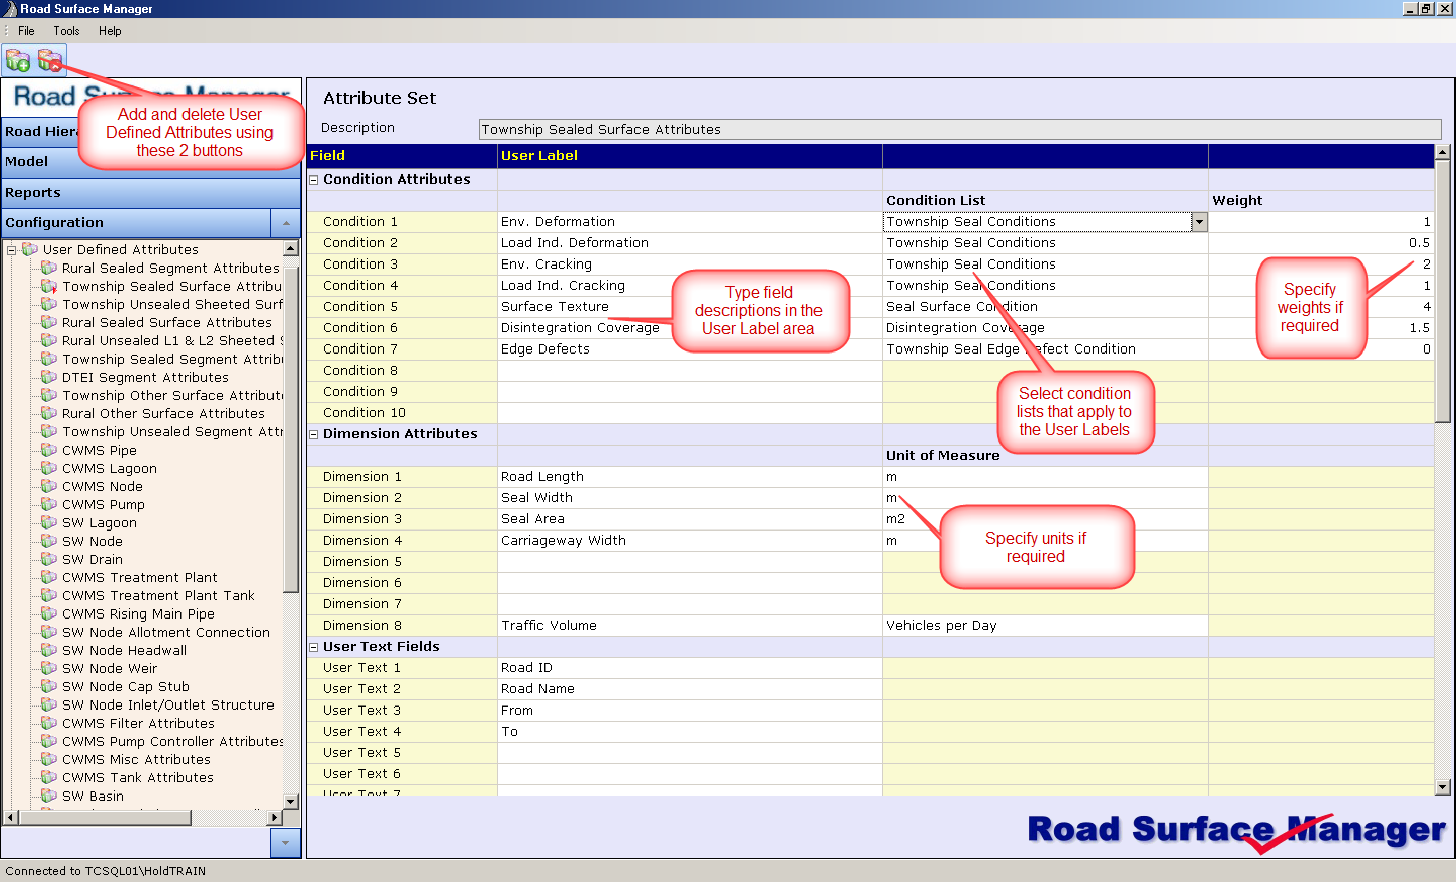This screenshot has height=882, width=1456.
Task: Click icon beside Rural Sealed Segment Attributes
Action: (48, 268)
